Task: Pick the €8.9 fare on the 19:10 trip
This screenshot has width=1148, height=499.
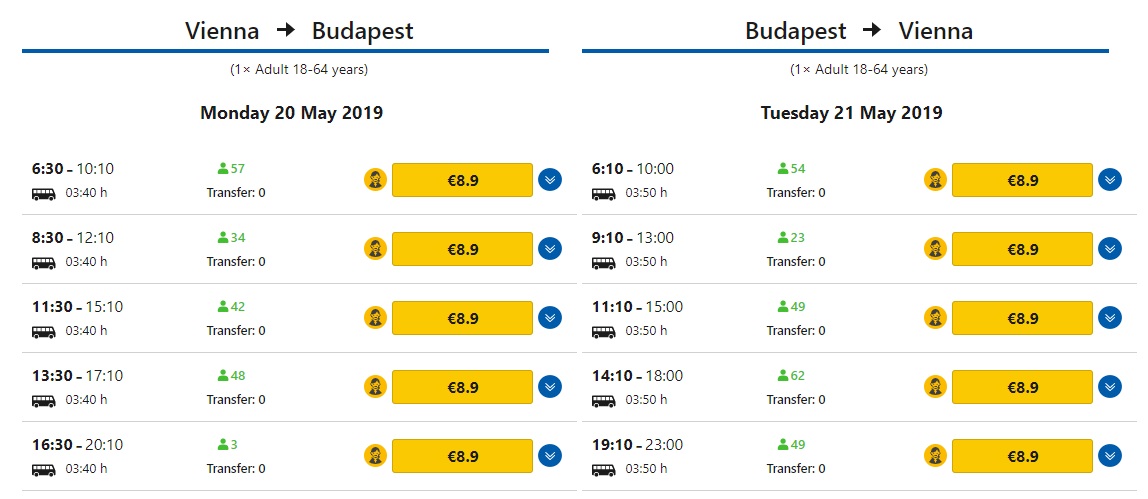Action: (1022, 456)
